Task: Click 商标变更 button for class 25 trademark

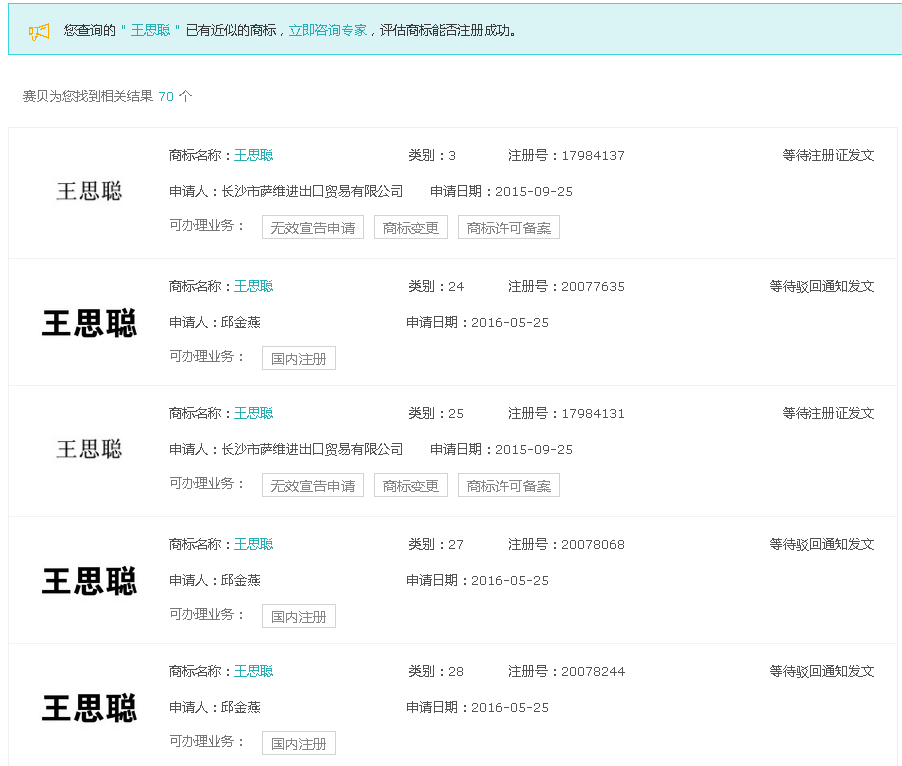Action: point(411,485)
